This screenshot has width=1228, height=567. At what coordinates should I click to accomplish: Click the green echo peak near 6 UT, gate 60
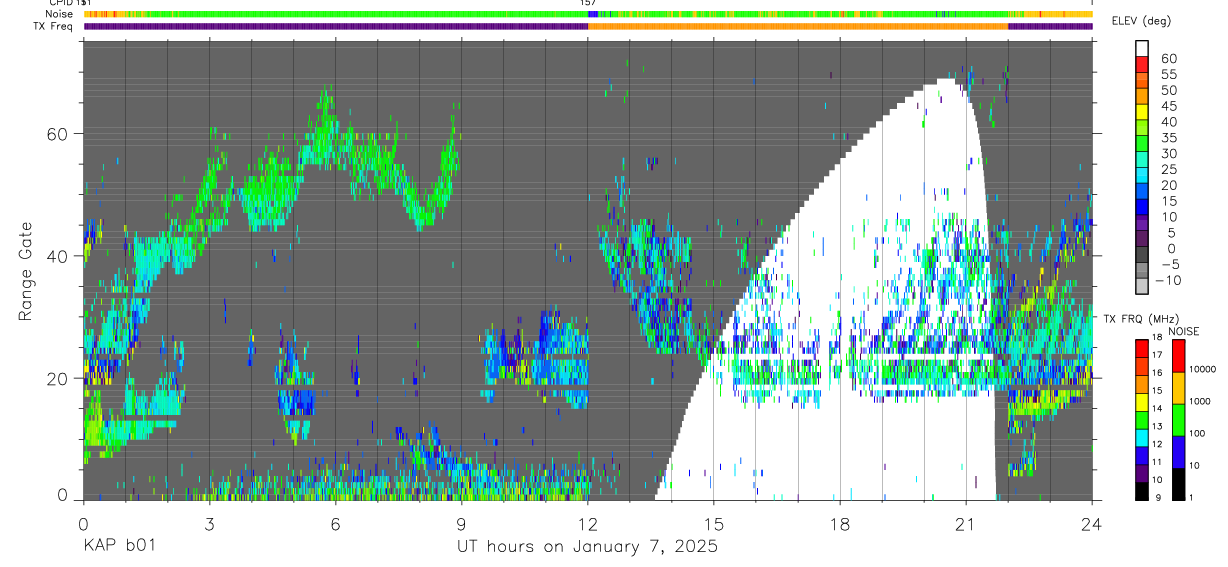click(325, 125)
